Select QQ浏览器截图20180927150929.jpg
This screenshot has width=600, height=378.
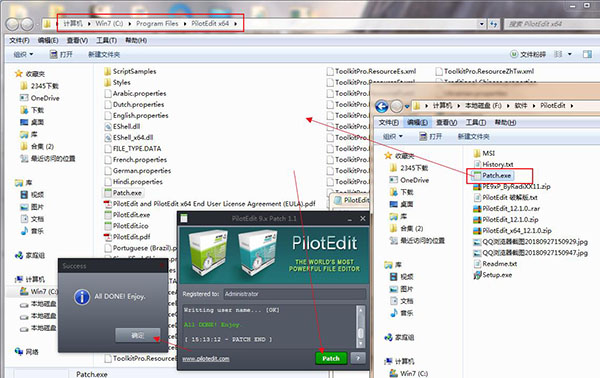[x=531, y=242]
